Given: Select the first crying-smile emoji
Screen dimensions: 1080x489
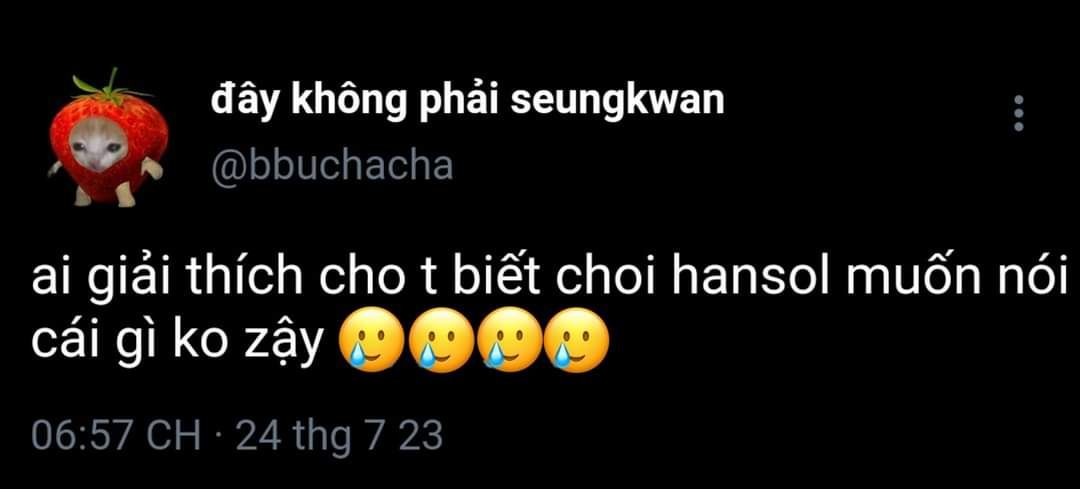Looking at the screenshot, I should pos(372,340).
